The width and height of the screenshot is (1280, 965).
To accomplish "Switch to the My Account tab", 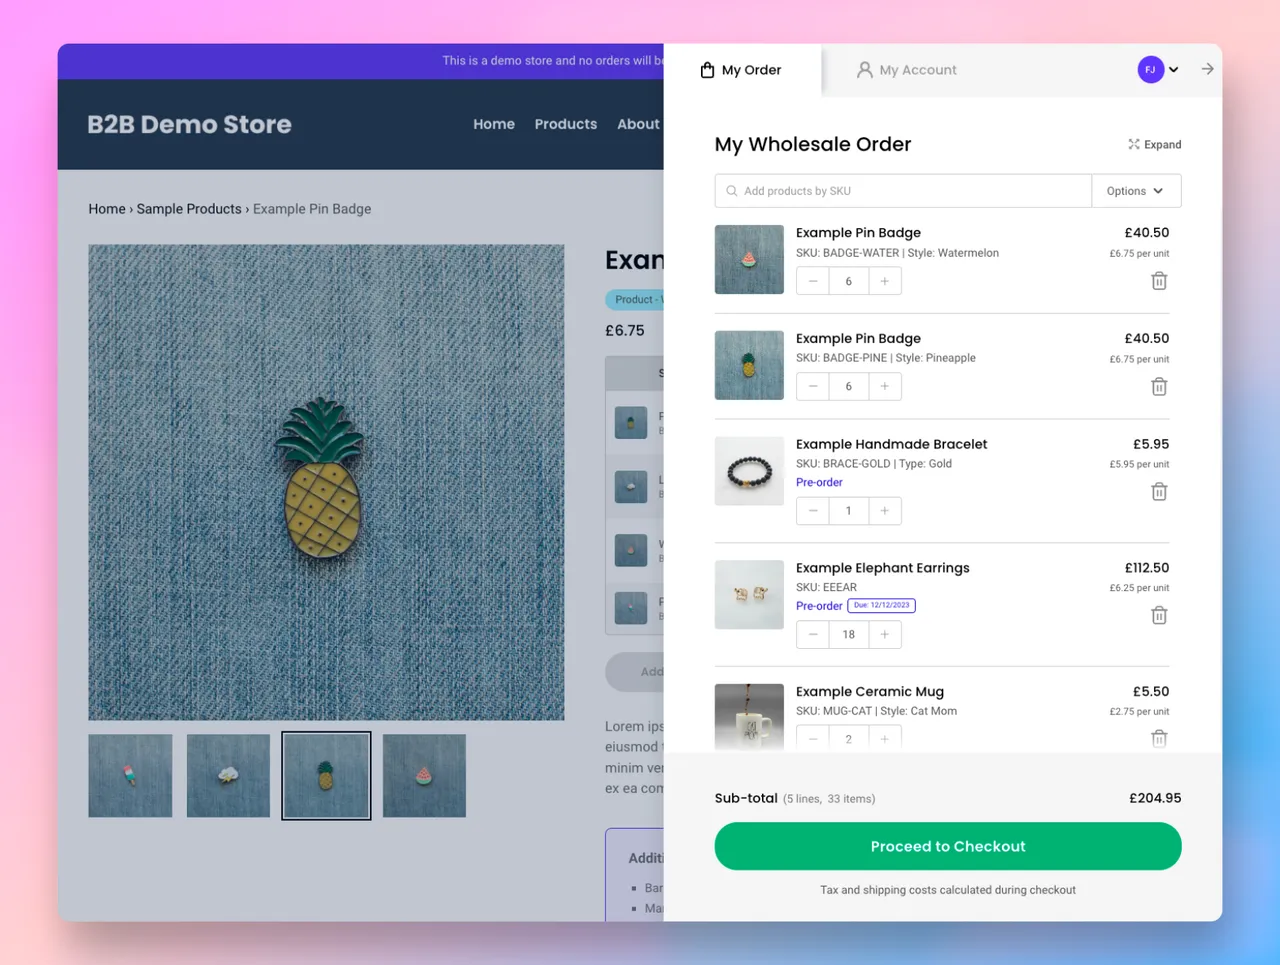I will [x=907, y=70].
